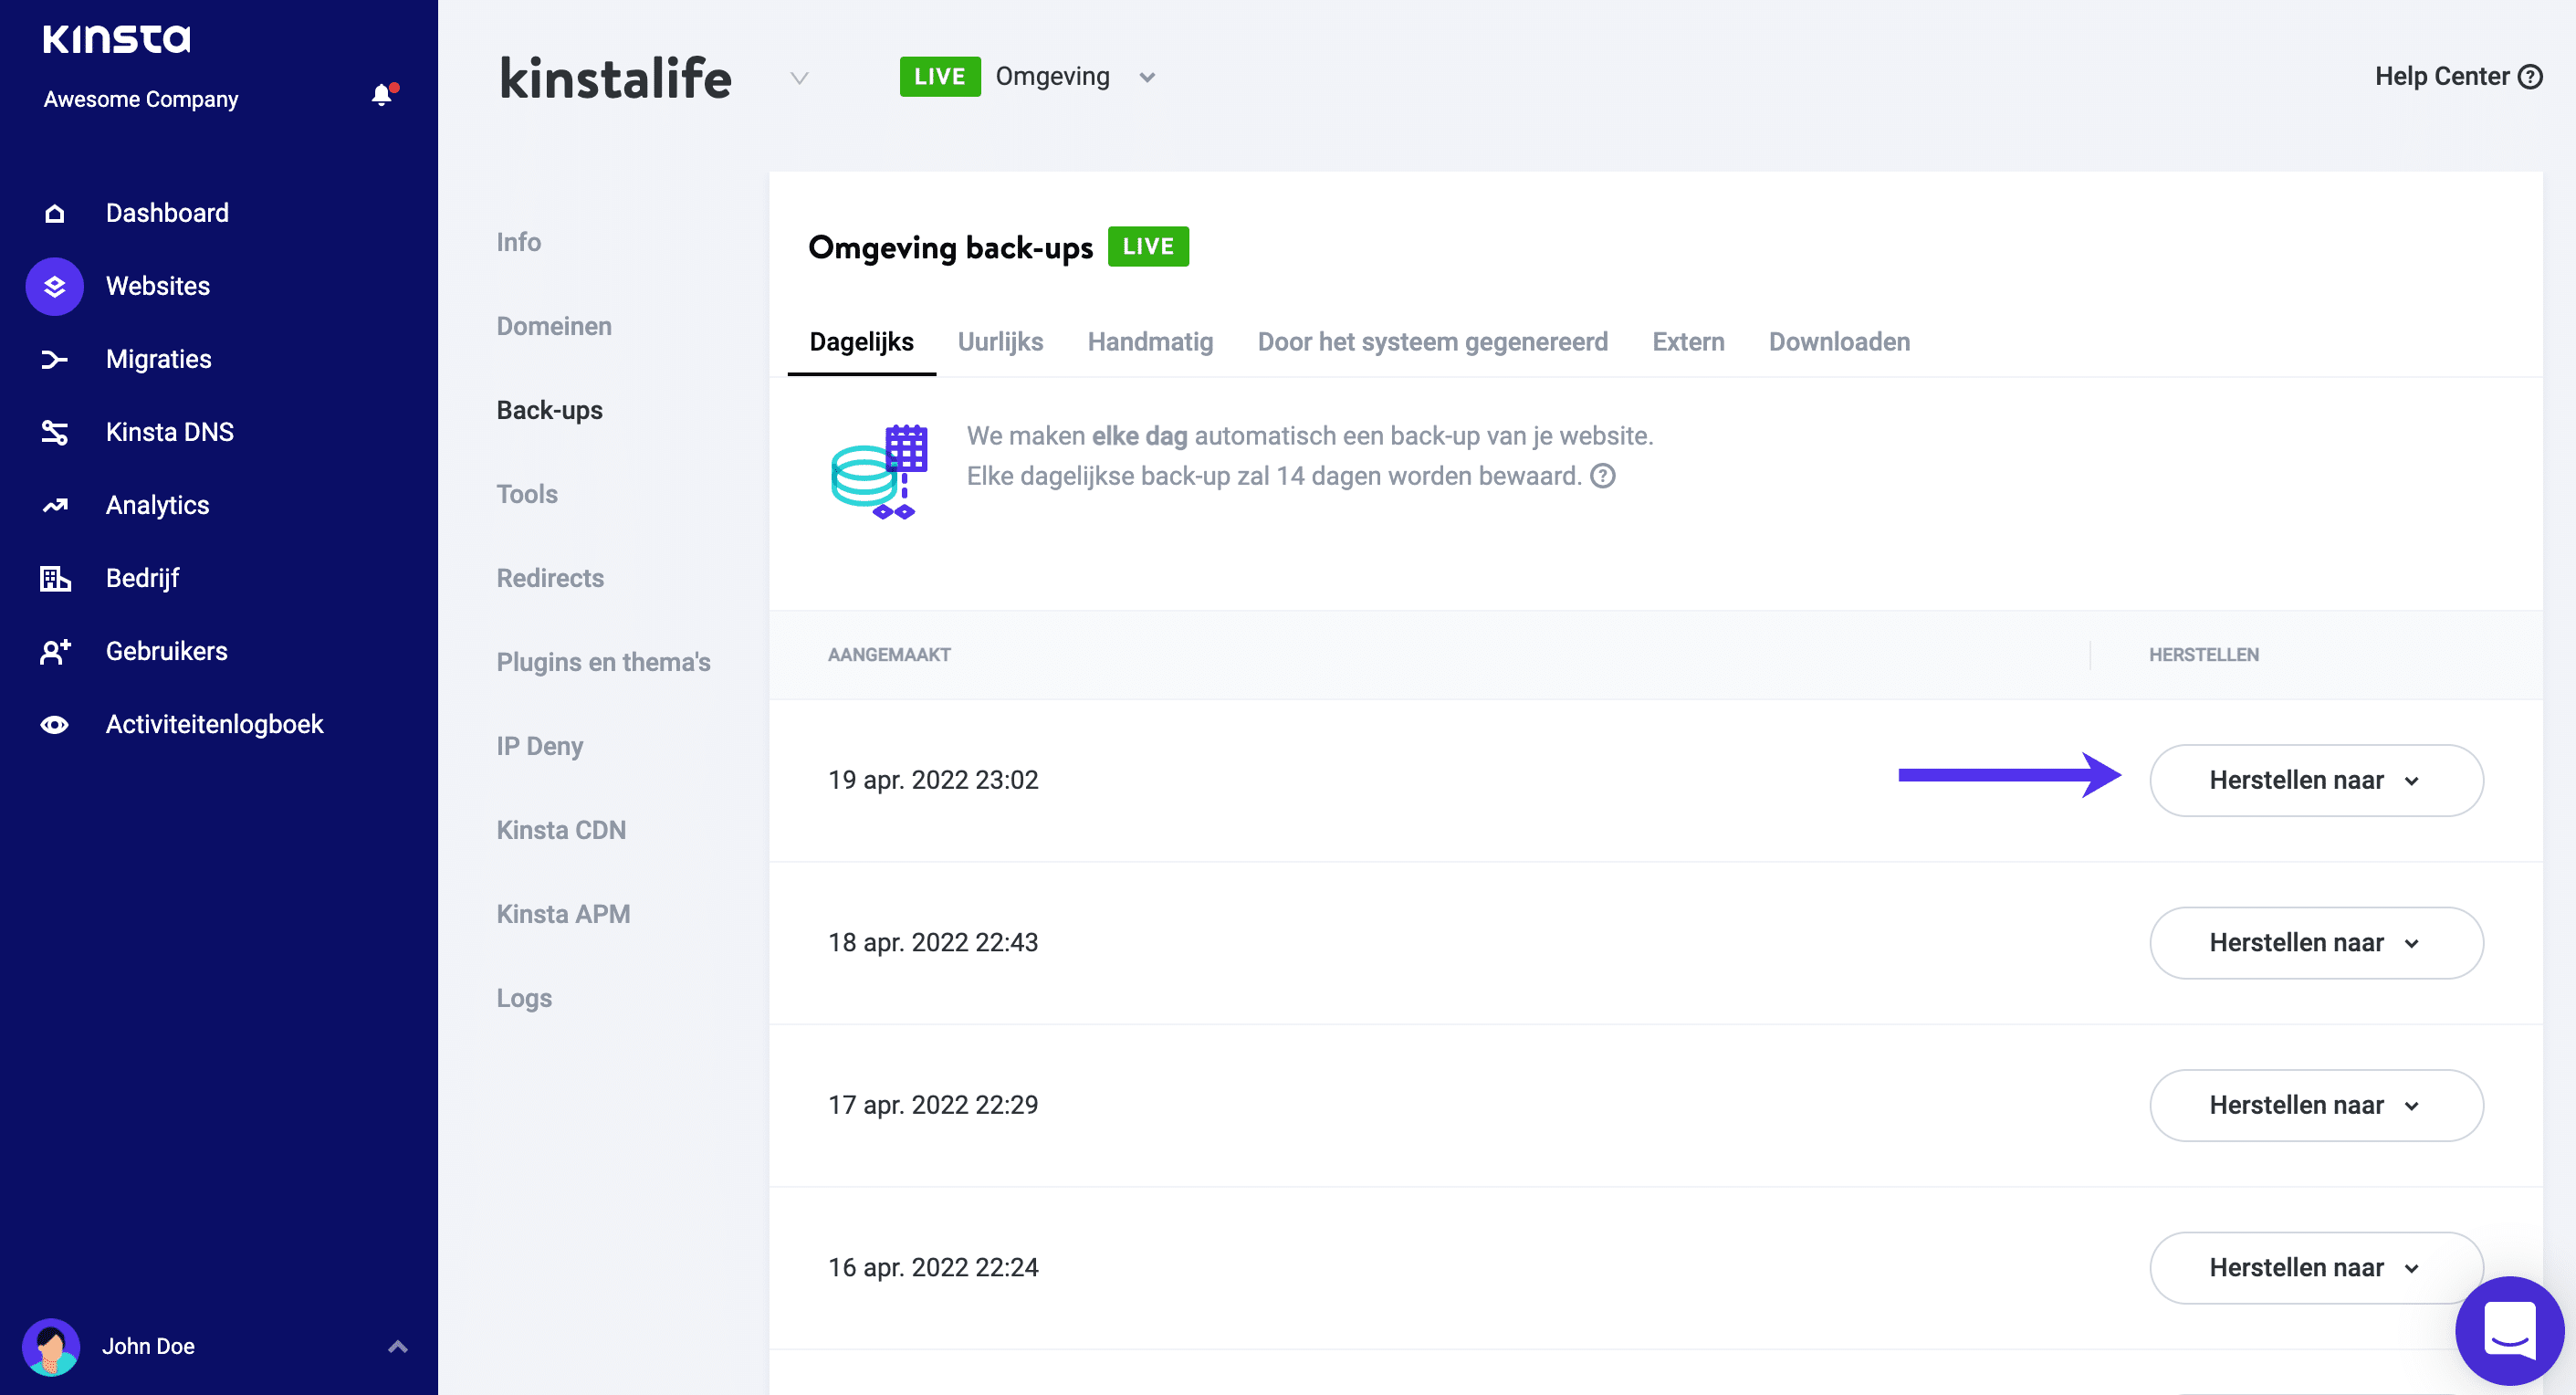Click the kinstalife site title
Viewport: 2576px width, 1395px height.
click(x=616, y=78)
